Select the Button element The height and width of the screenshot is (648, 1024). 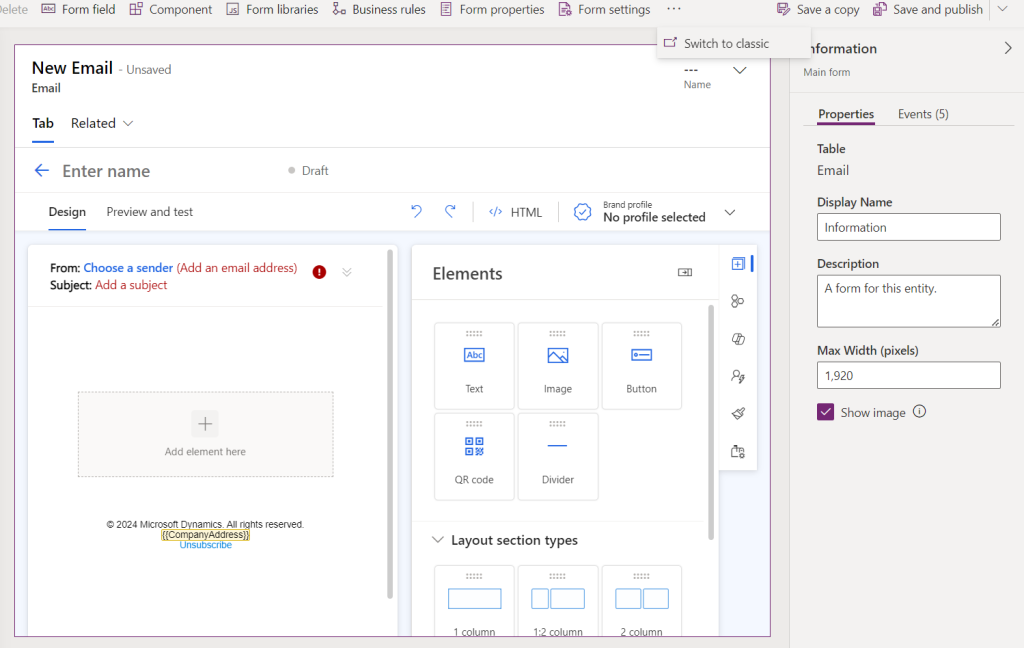[x=641, y=366]
